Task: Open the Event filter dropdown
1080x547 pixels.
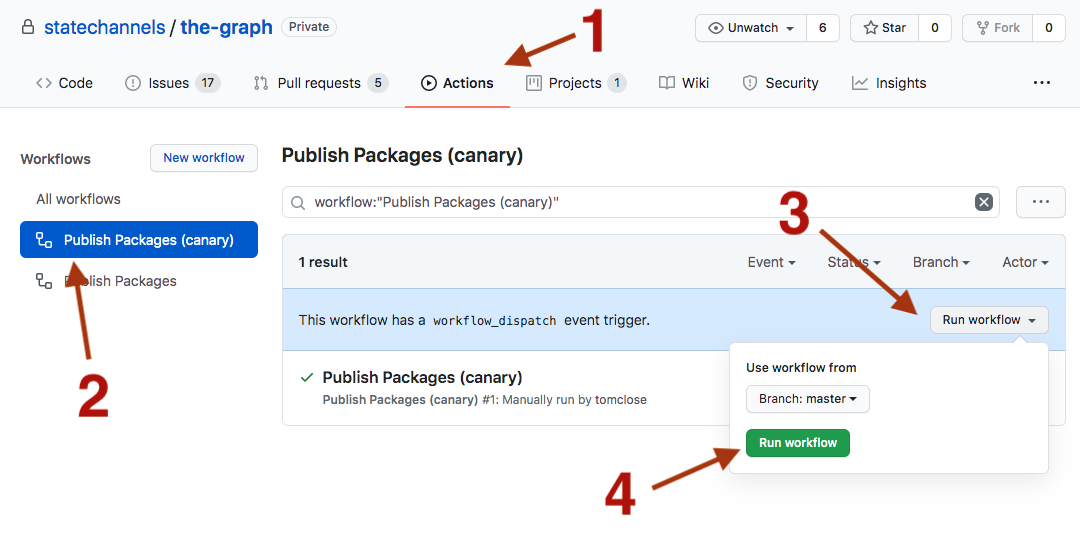Action: (x=771, y=262)
